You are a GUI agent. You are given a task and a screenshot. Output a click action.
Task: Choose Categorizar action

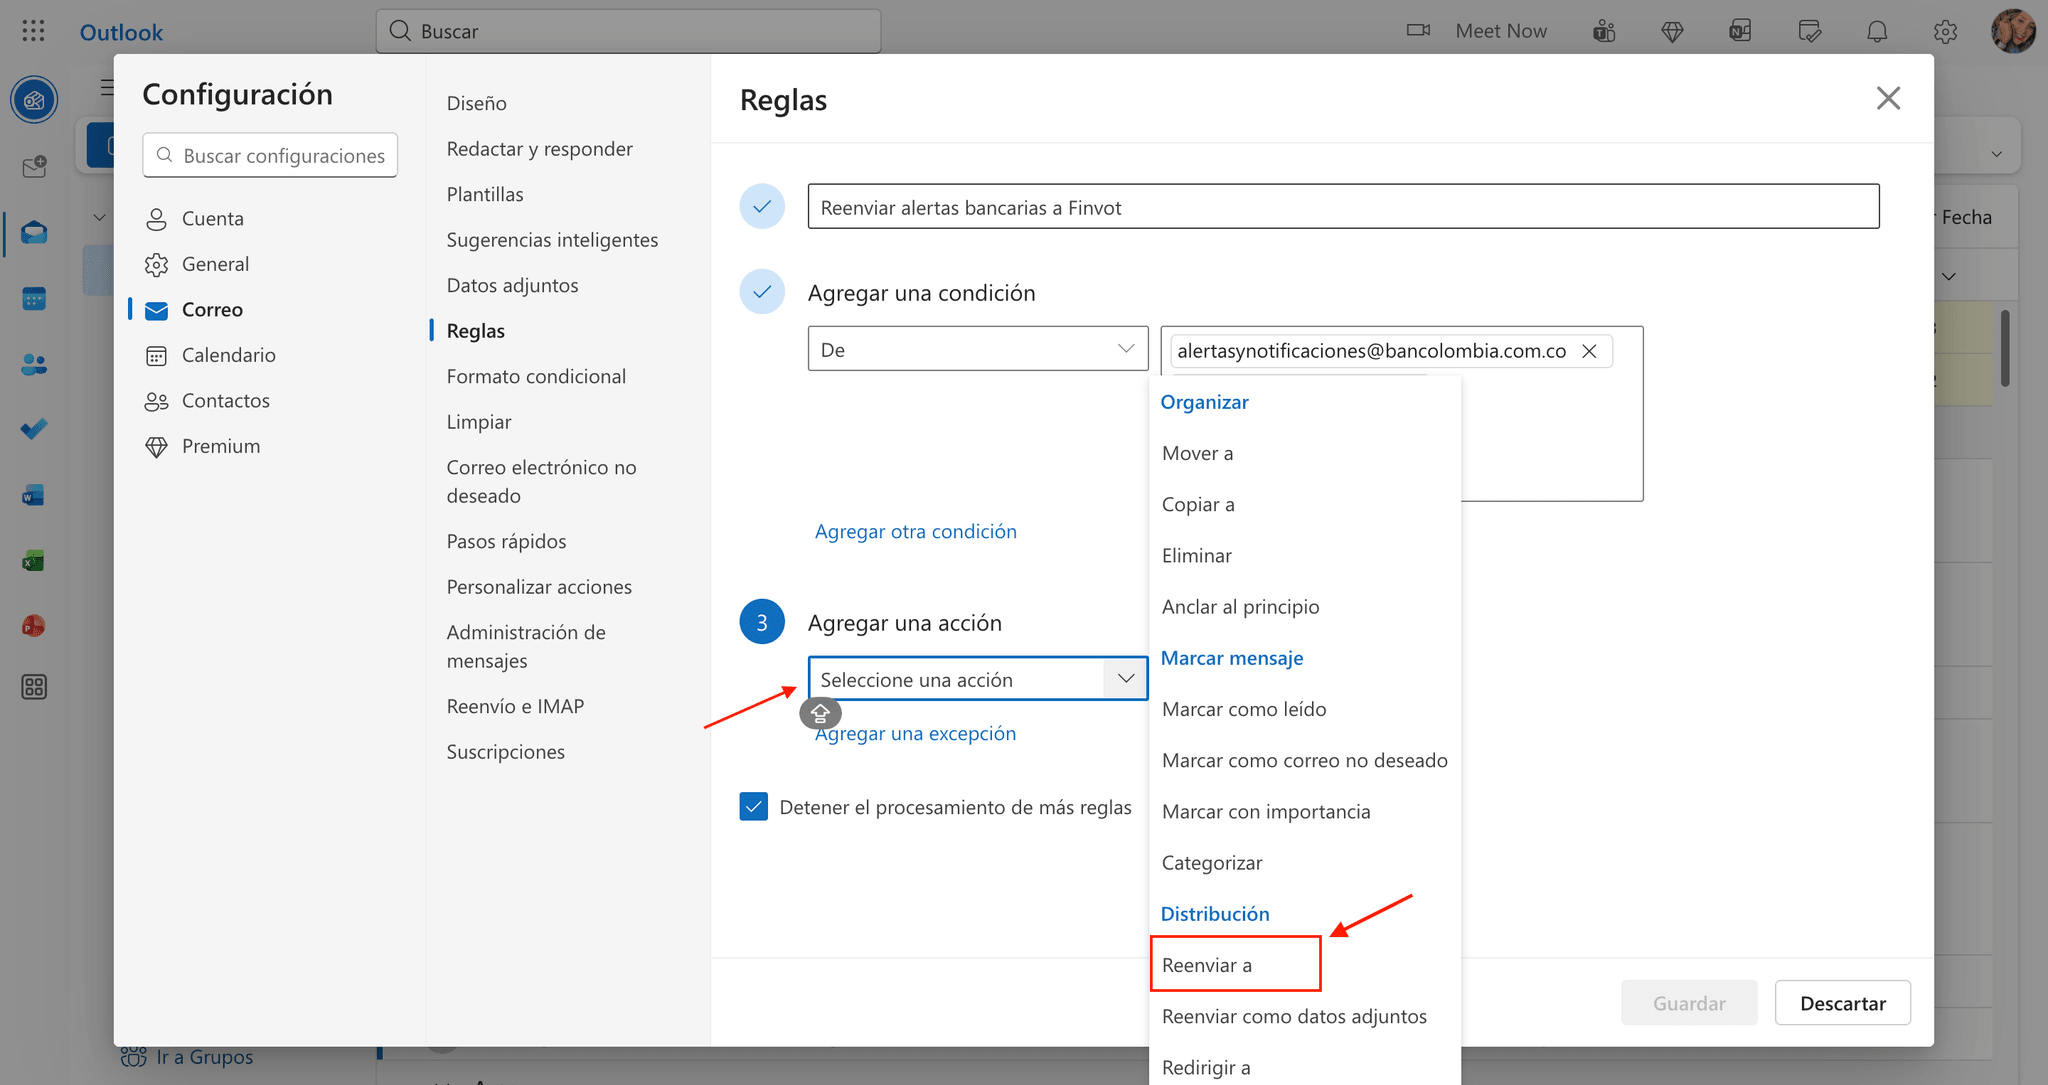tap(1305, 862)
